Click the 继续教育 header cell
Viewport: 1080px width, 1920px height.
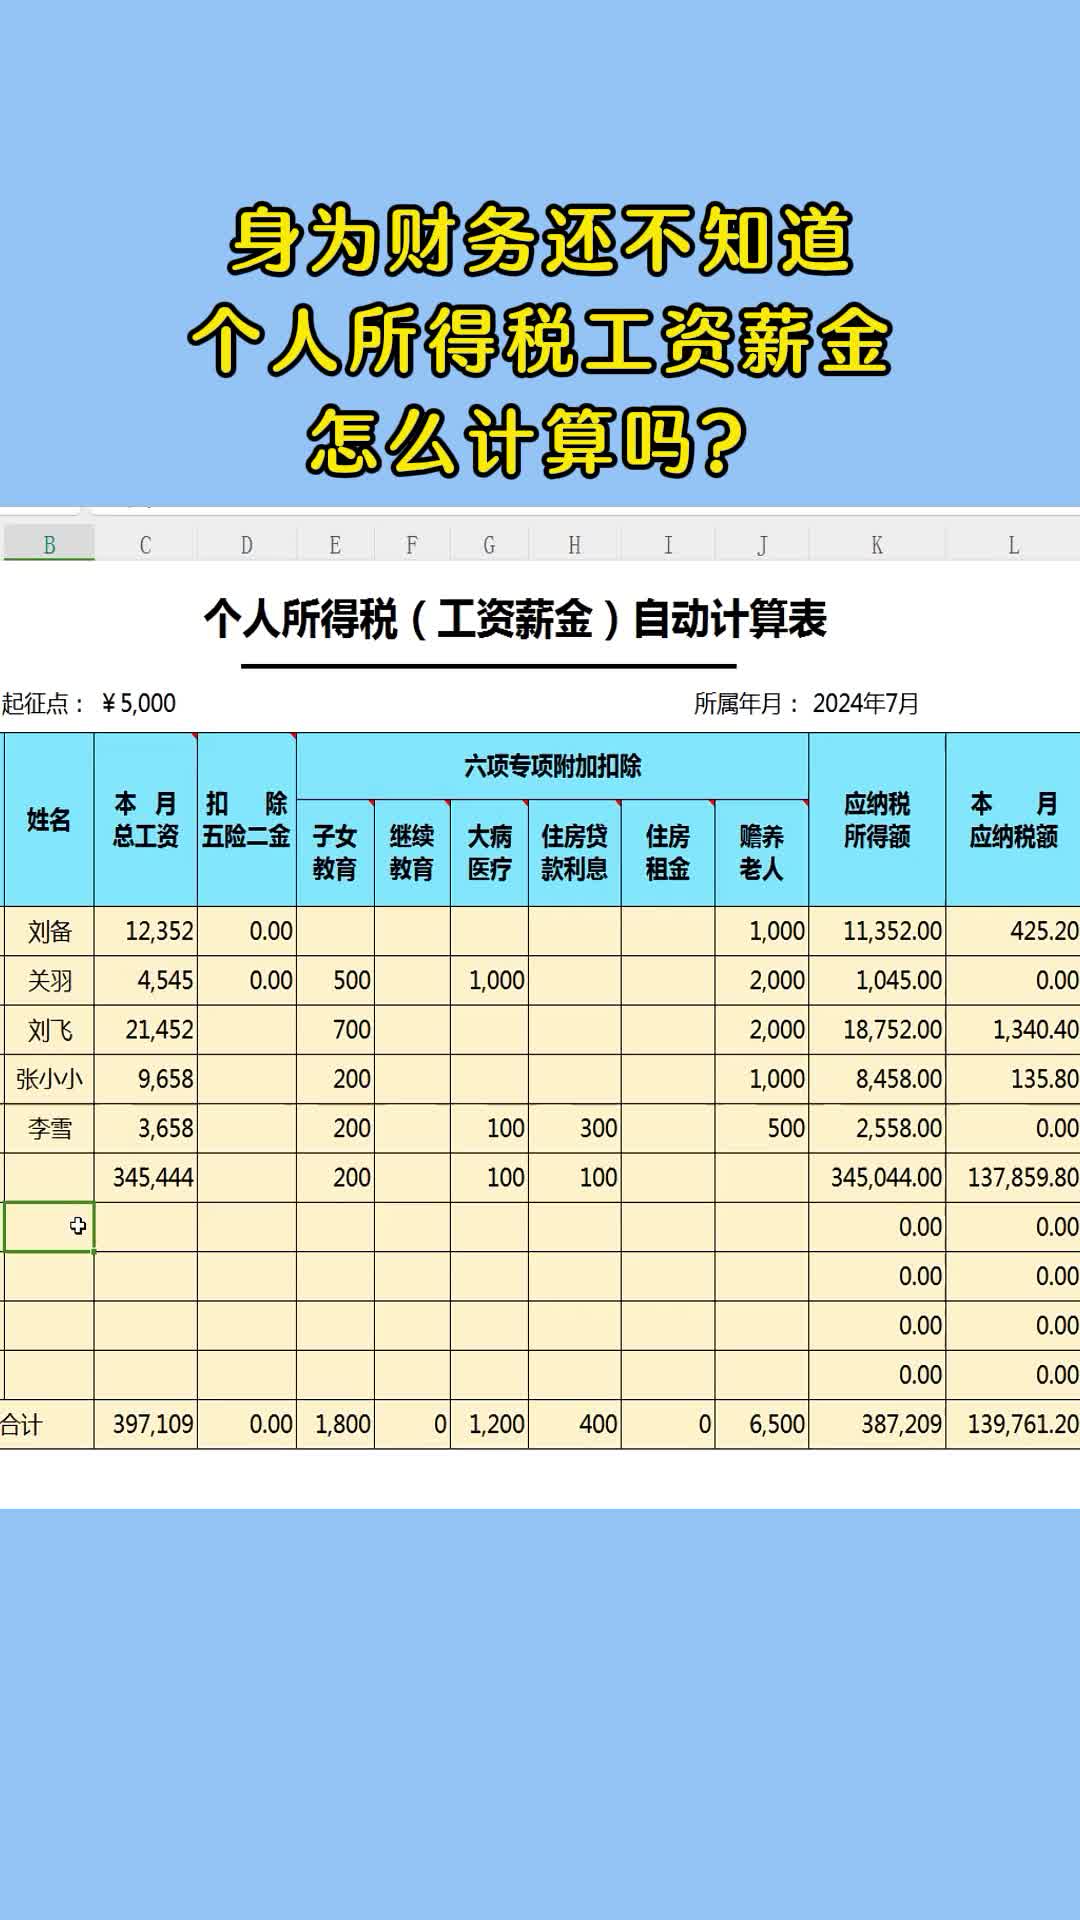pyautogui.click(x=412, y=853)
